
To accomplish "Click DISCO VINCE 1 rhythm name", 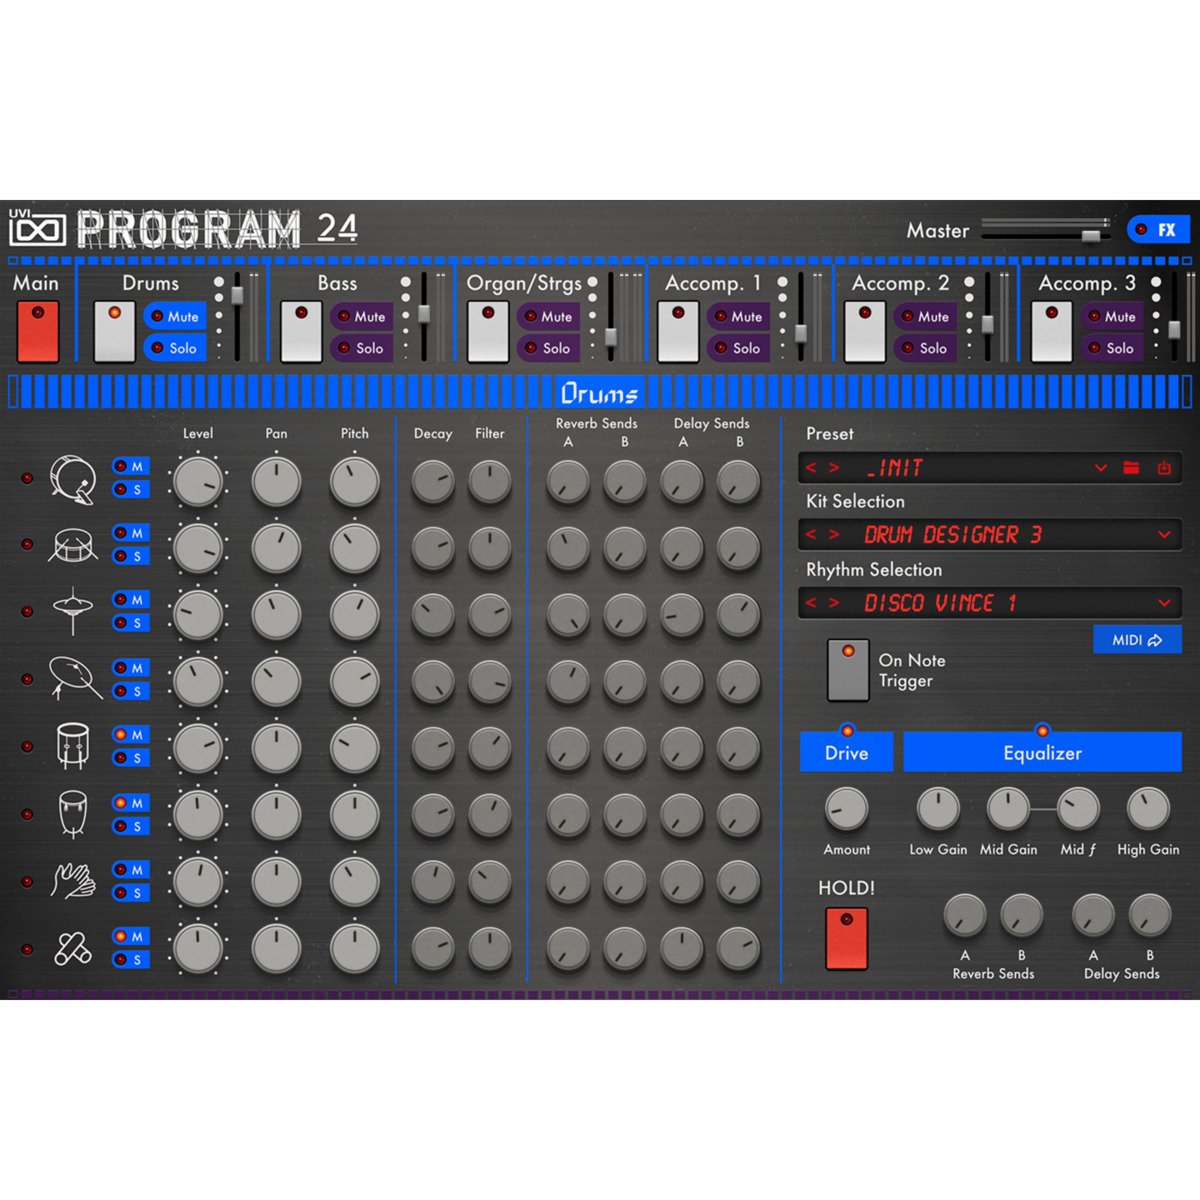I will pyautogui.click(x=941, y=603).
